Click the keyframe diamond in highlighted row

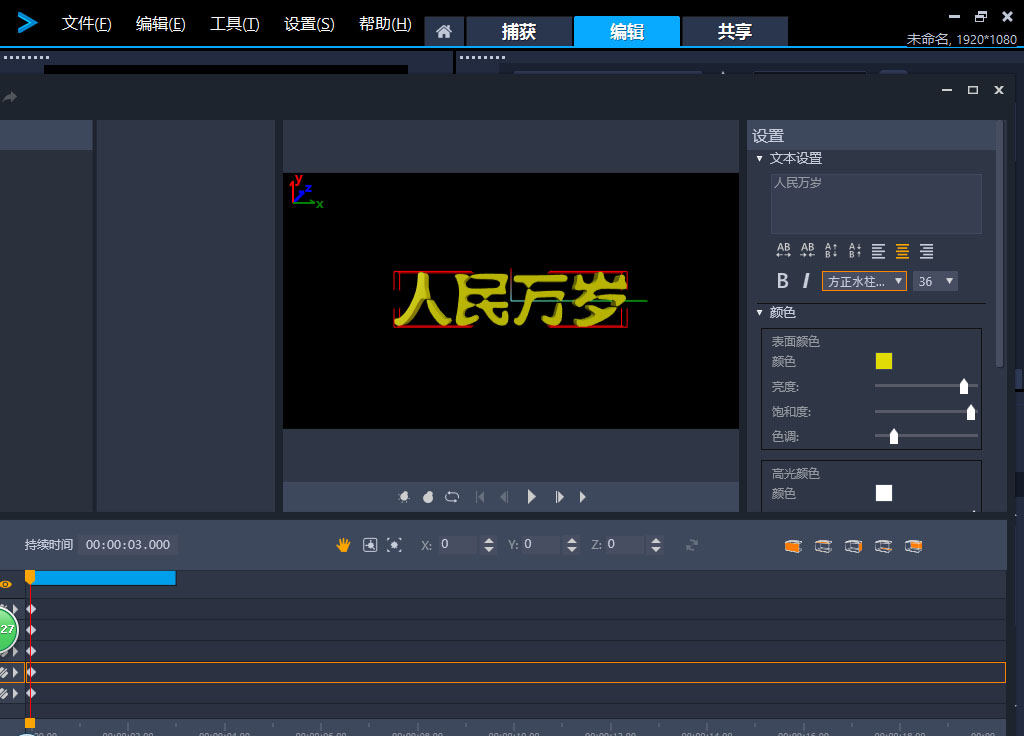click(31, 672)
